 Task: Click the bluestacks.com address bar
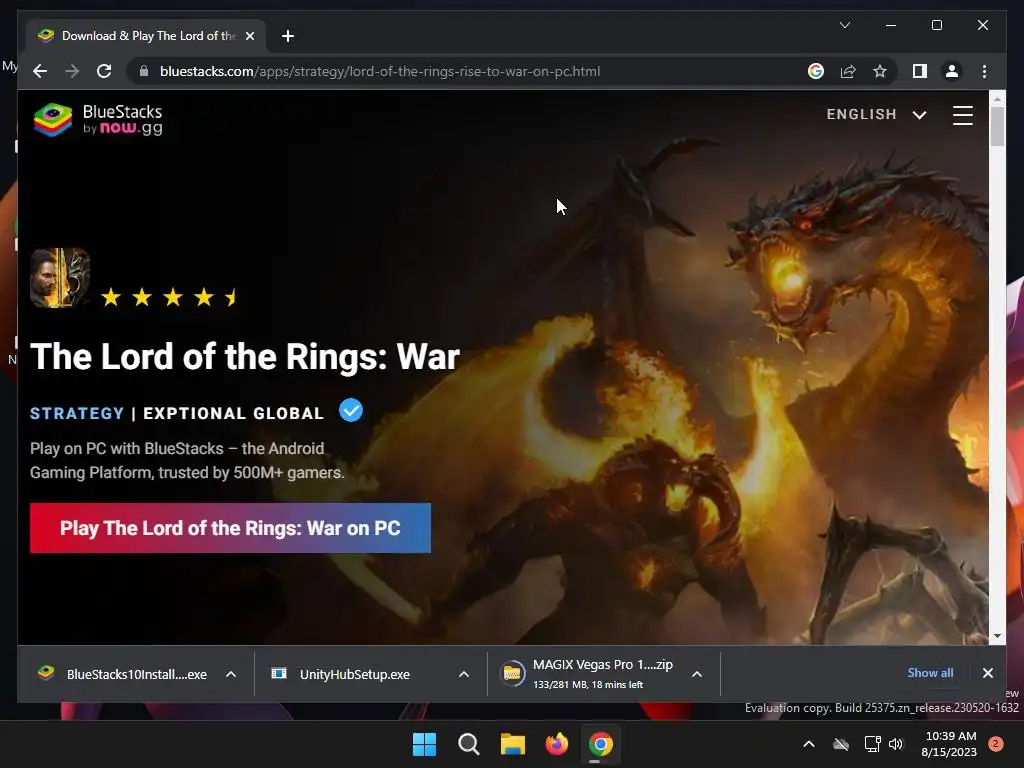click(x=380, y=71)
